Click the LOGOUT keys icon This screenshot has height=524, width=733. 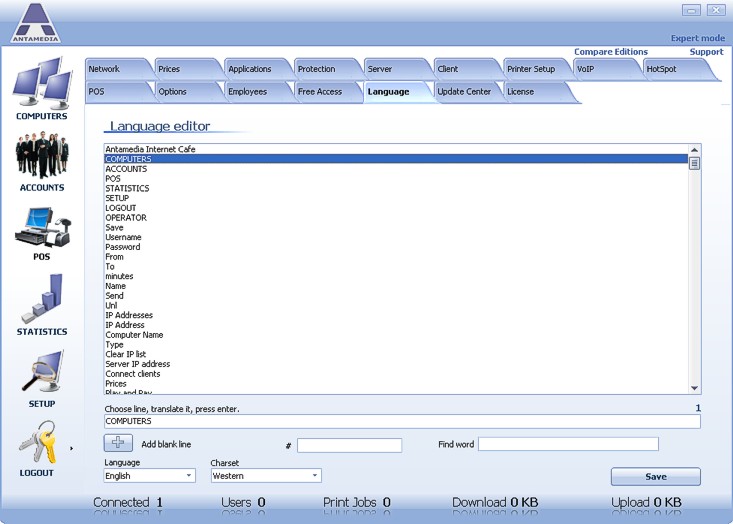pos(38,442)
